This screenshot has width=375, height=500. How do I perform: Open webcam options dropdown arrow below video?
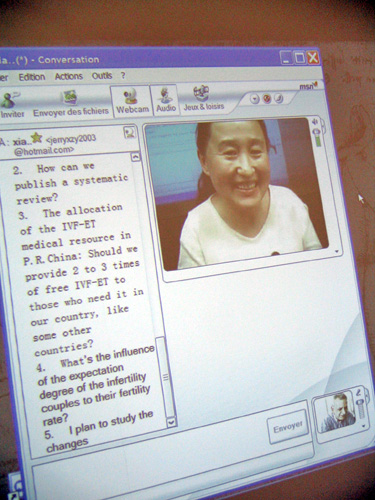pyautogui.click(x=337, y=252)
